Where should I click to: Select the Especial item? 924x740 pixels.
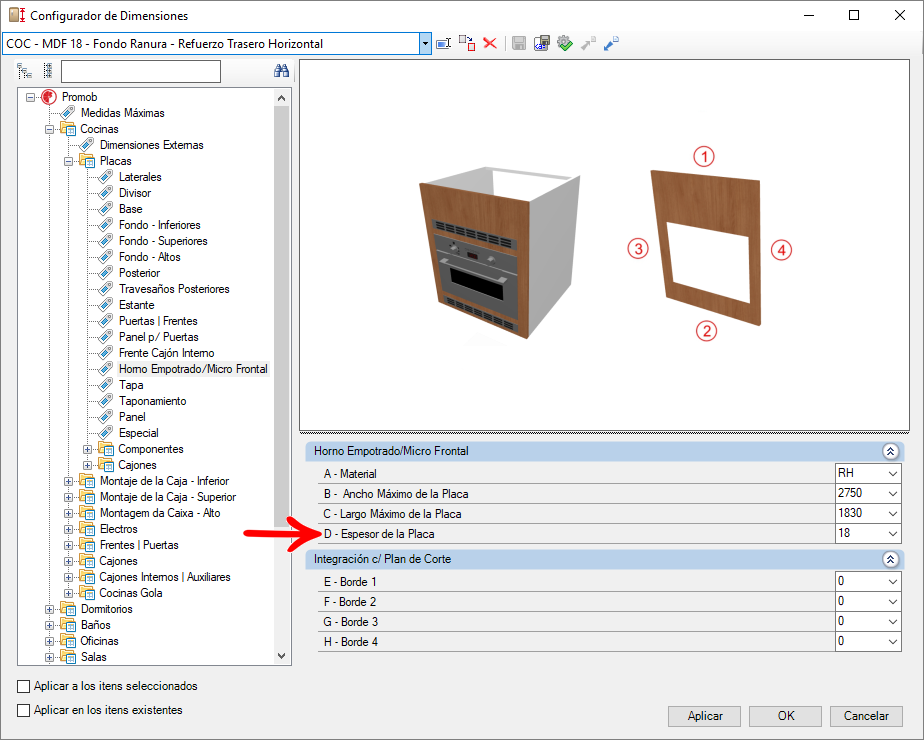pos(138,432)
